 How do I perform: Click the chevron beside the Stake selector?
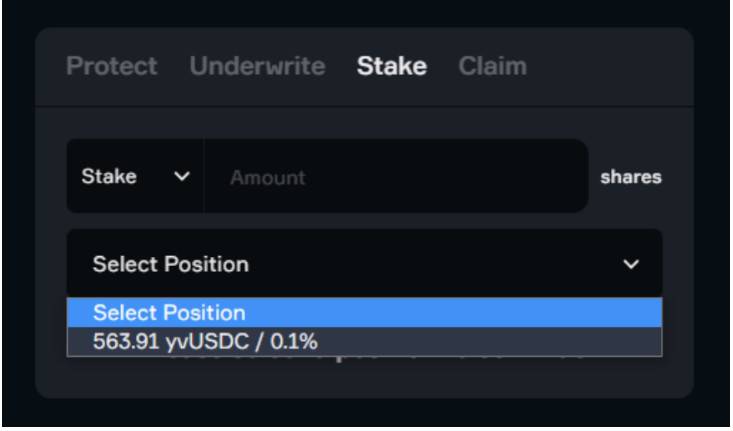[x=182, y=176]
